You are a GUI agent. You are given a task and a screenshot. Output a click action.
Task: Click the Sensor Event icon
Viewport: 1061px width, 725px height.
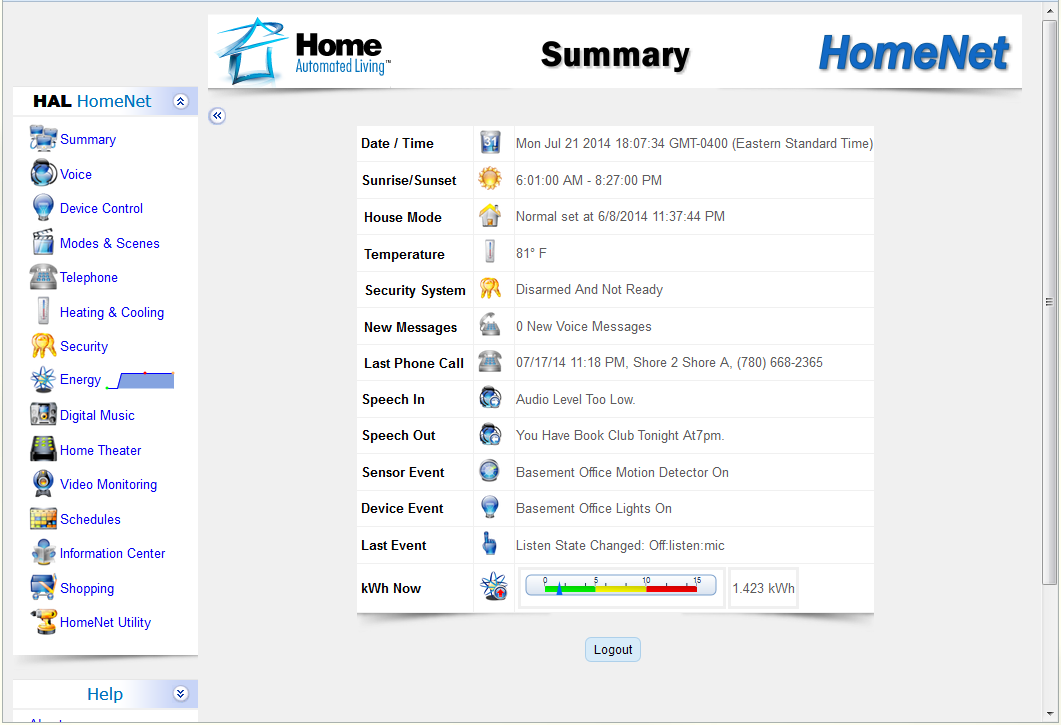point(490,470)
